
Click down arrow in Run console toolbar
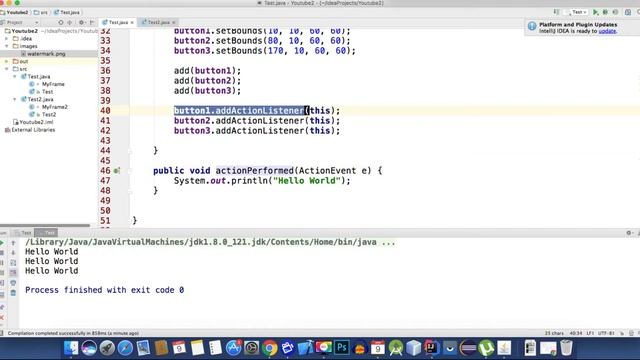[x=13, y=253]
